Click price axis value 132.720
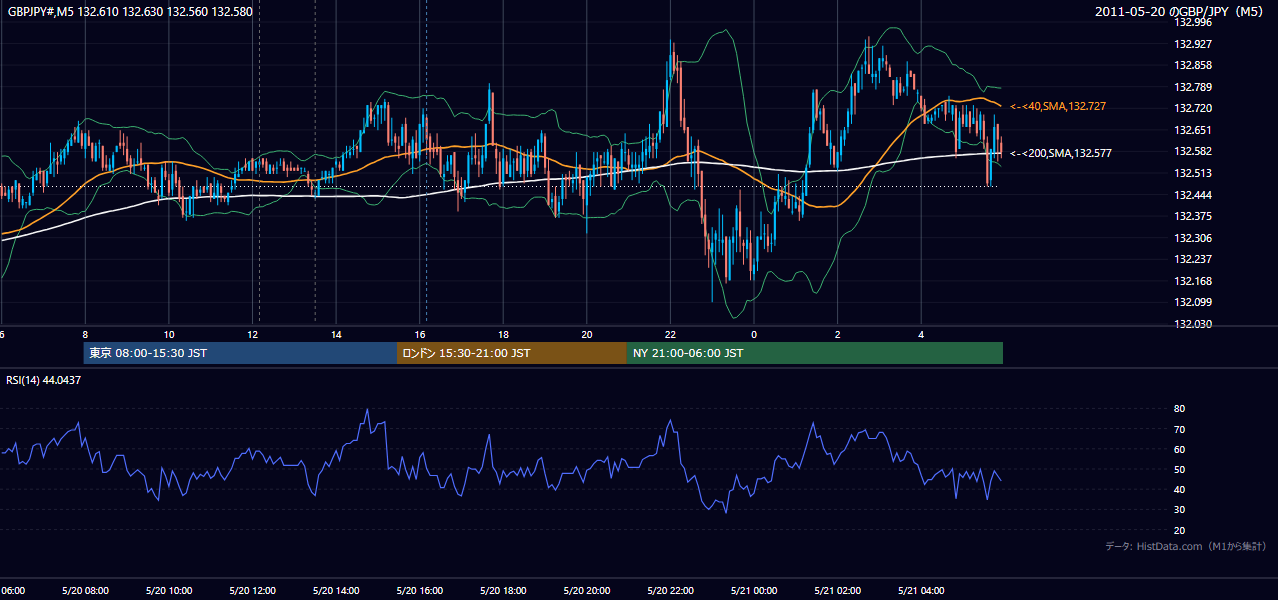Viewport: 1278px width, 600px height. (1194, 108)
